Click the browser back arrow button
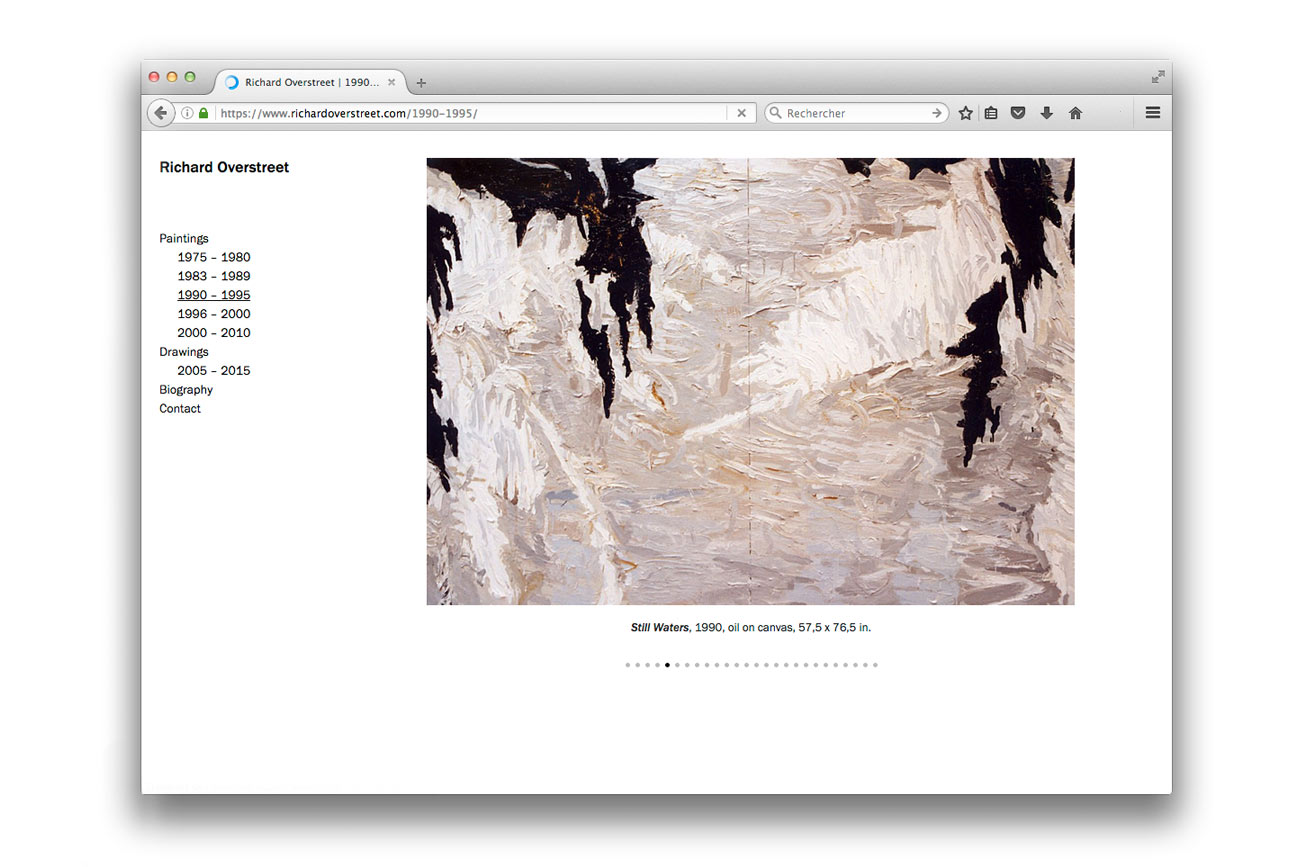Viewport: 1300px width, 867px height. (x=161, y=114)
